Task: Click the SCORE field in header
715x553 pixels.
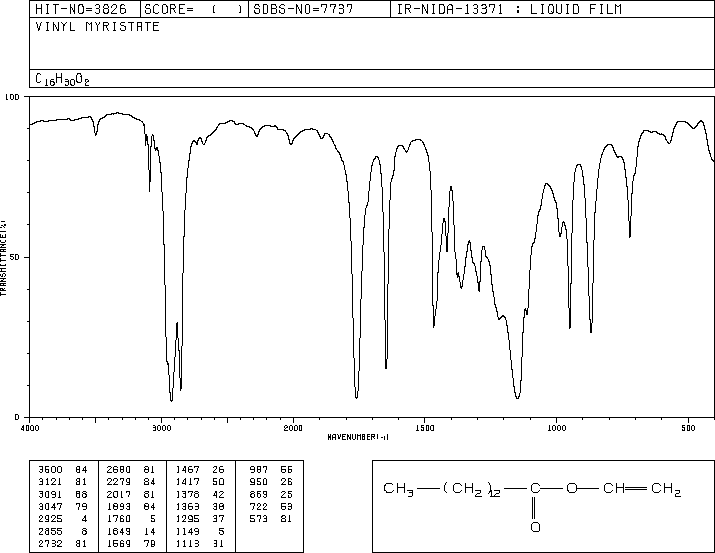Action: coord(193,9)
